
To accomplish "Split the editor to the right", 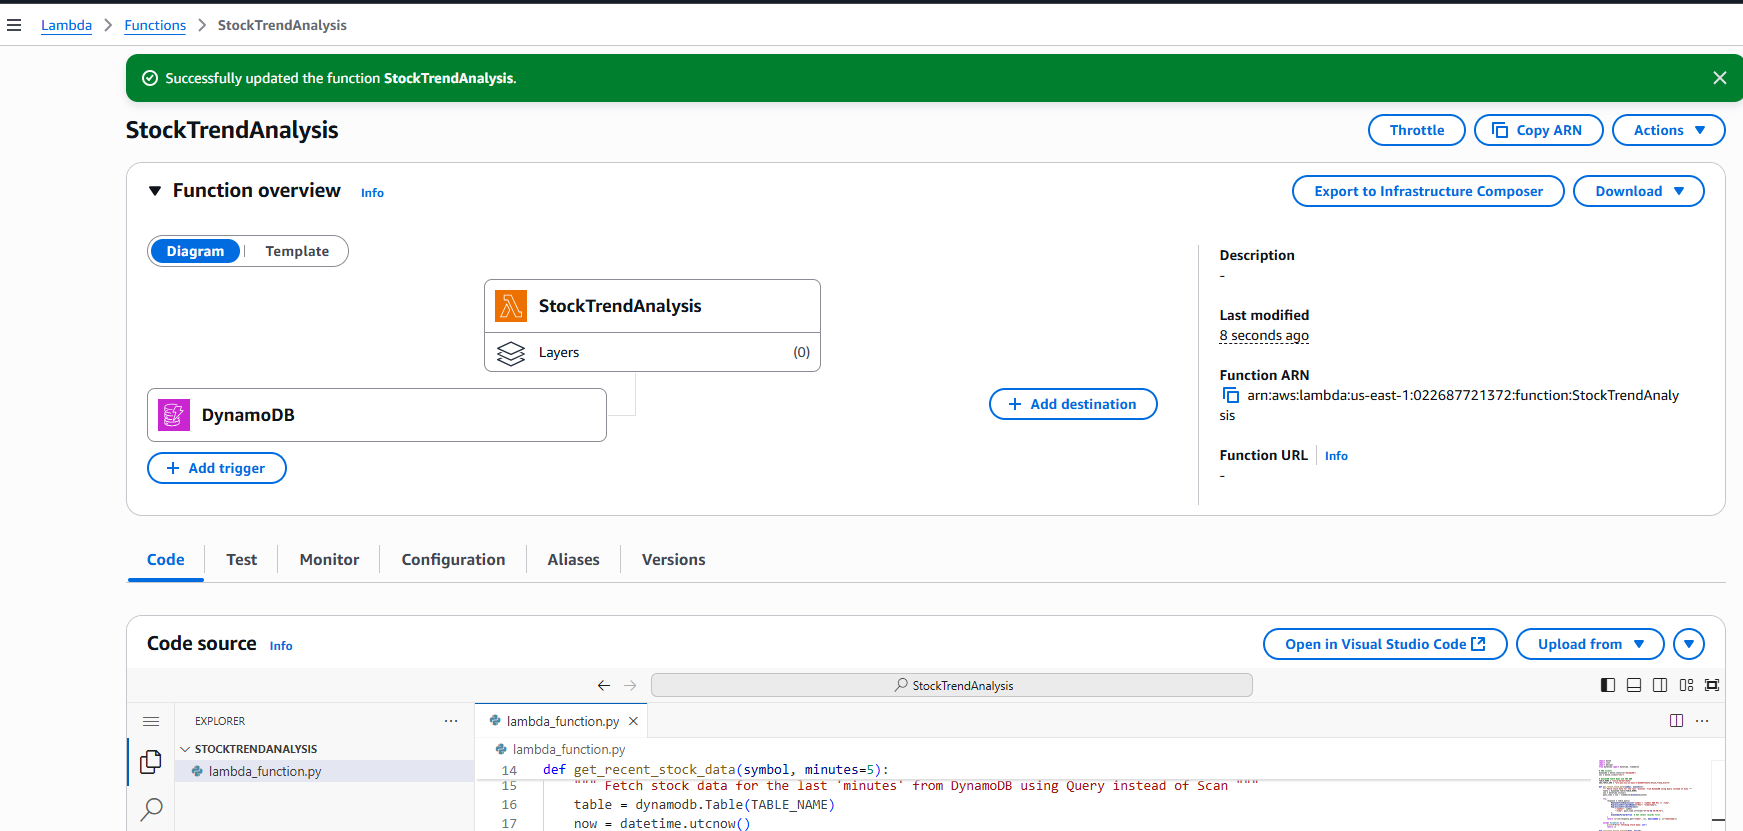I will pos(1676,721).
